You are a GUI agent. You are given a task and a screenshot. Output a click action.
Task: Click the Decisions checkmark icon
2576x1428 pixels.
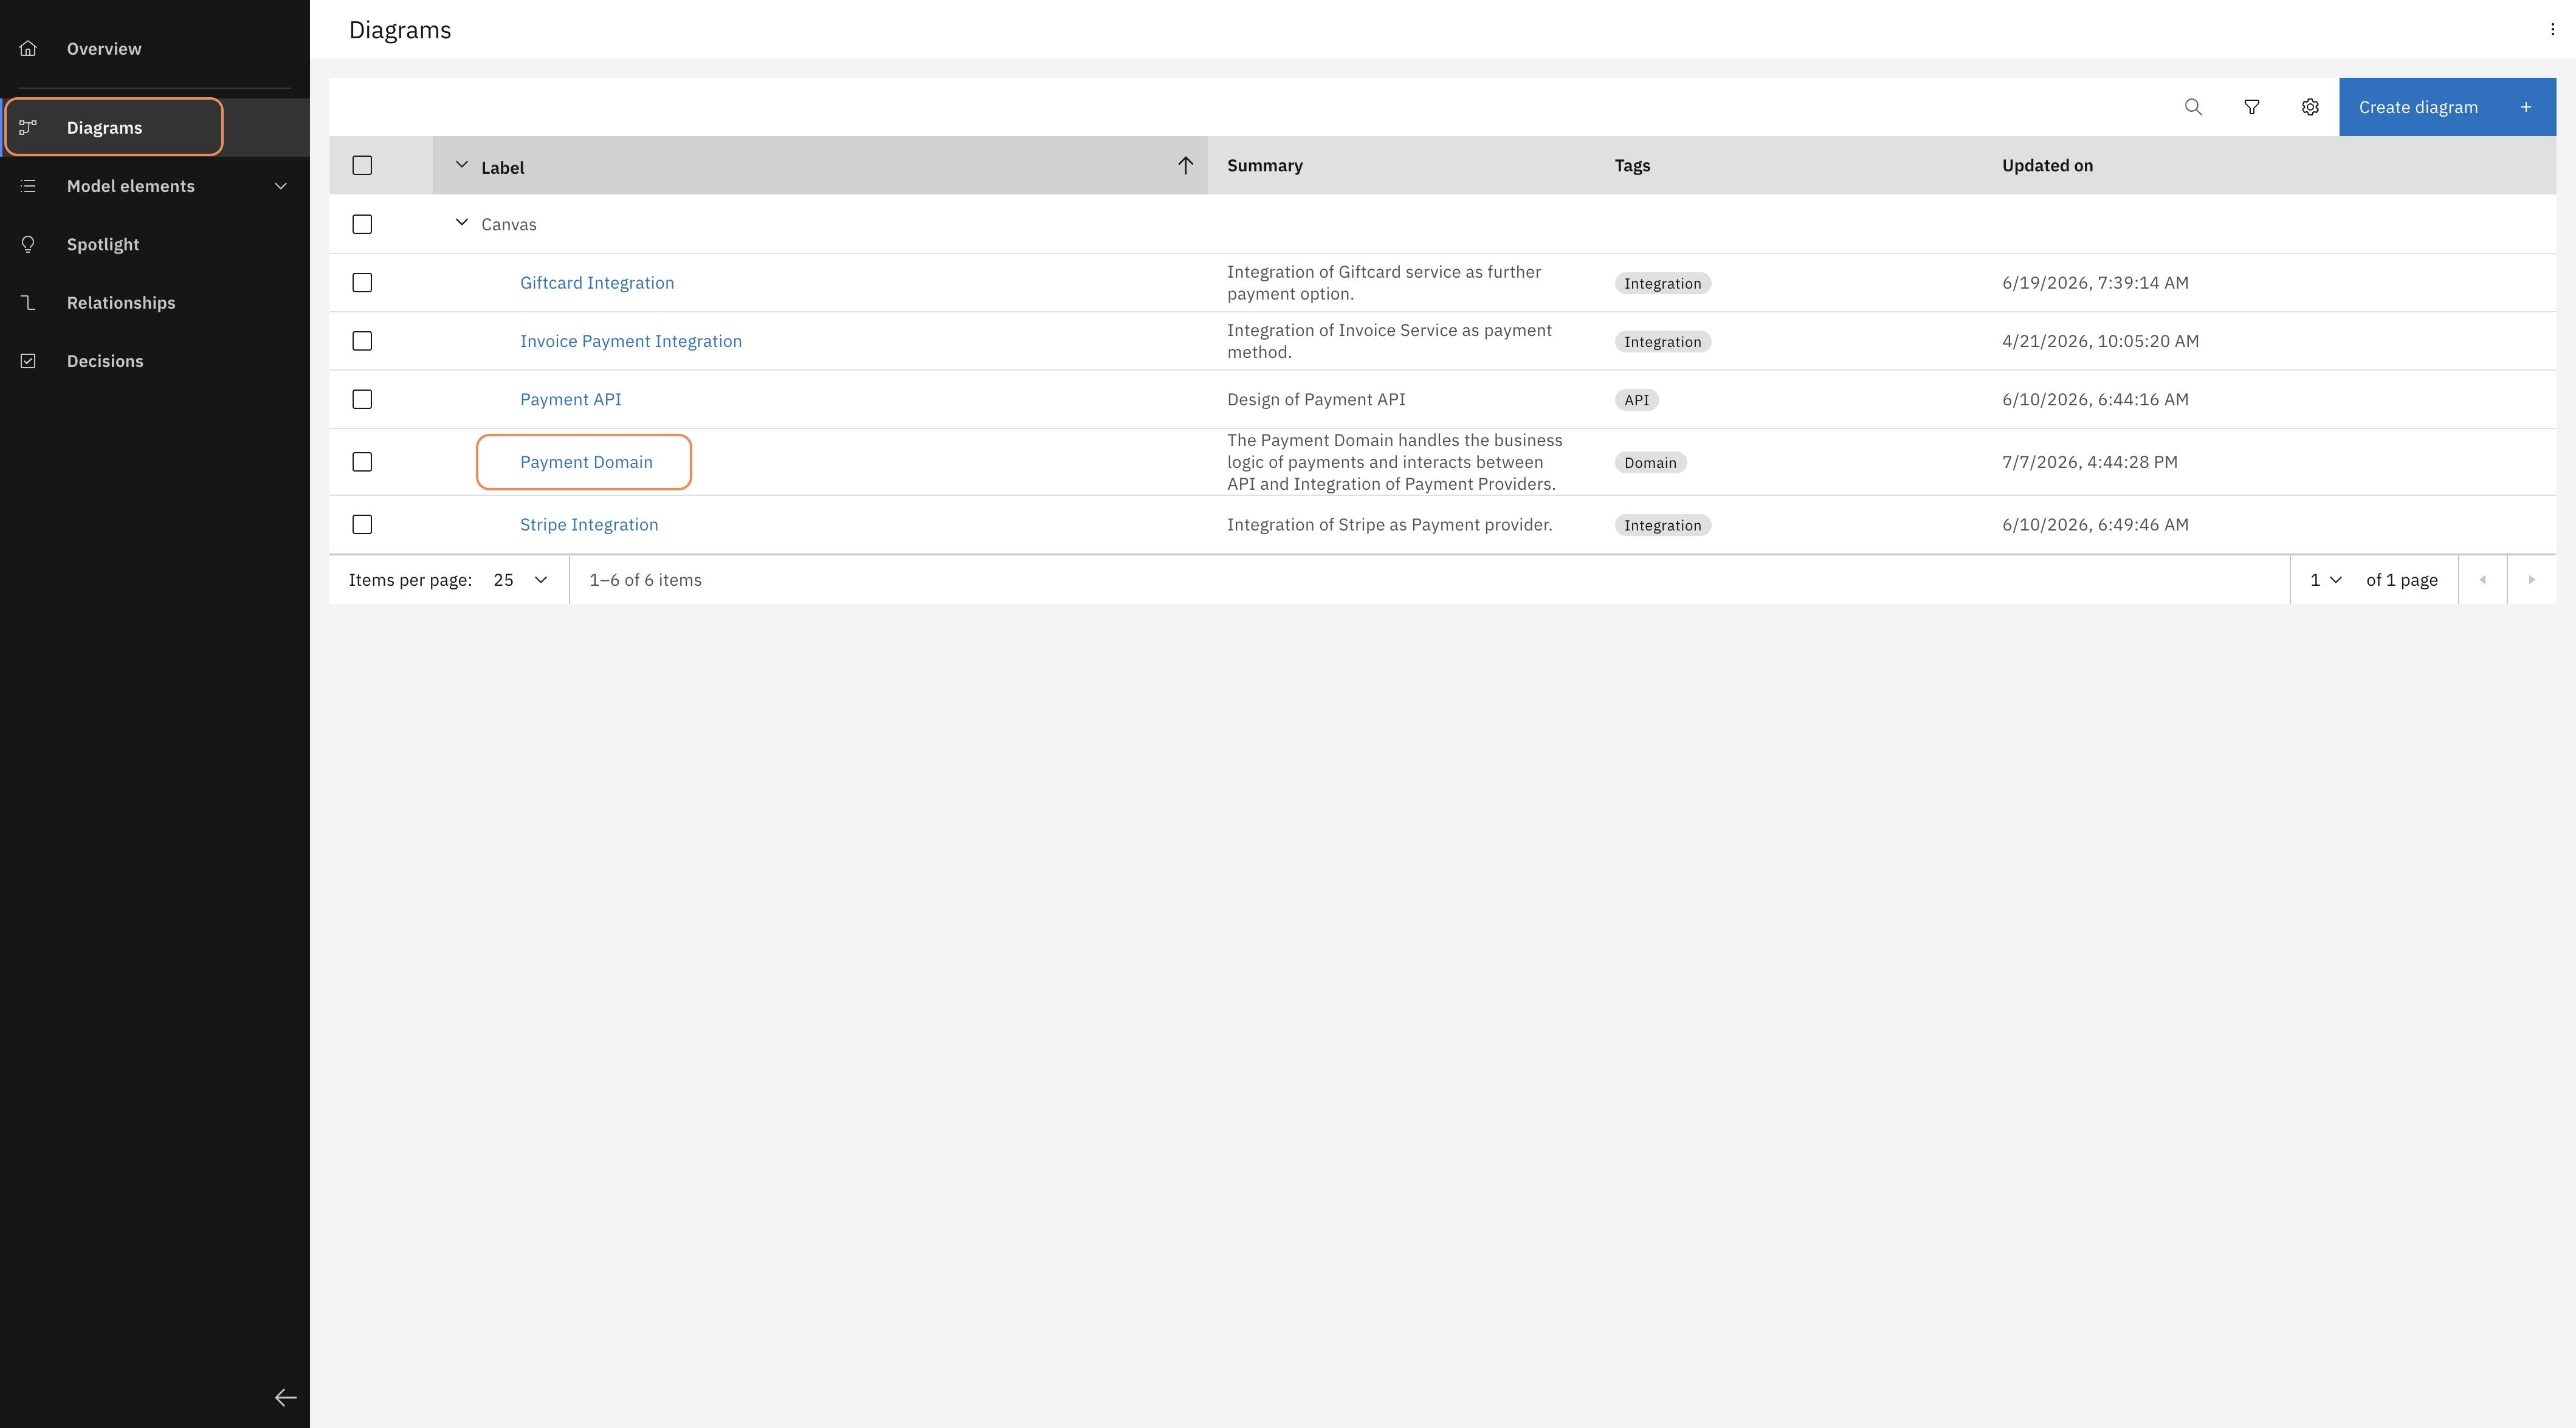(x=28, y=361)
